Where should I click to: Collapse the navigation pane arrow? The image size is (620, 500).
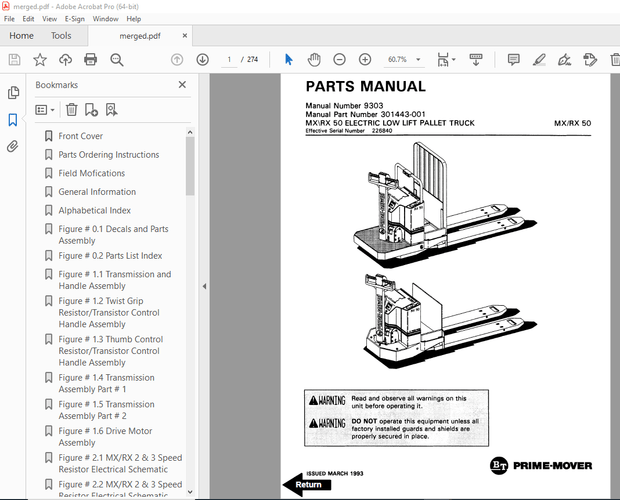[204, 286]
